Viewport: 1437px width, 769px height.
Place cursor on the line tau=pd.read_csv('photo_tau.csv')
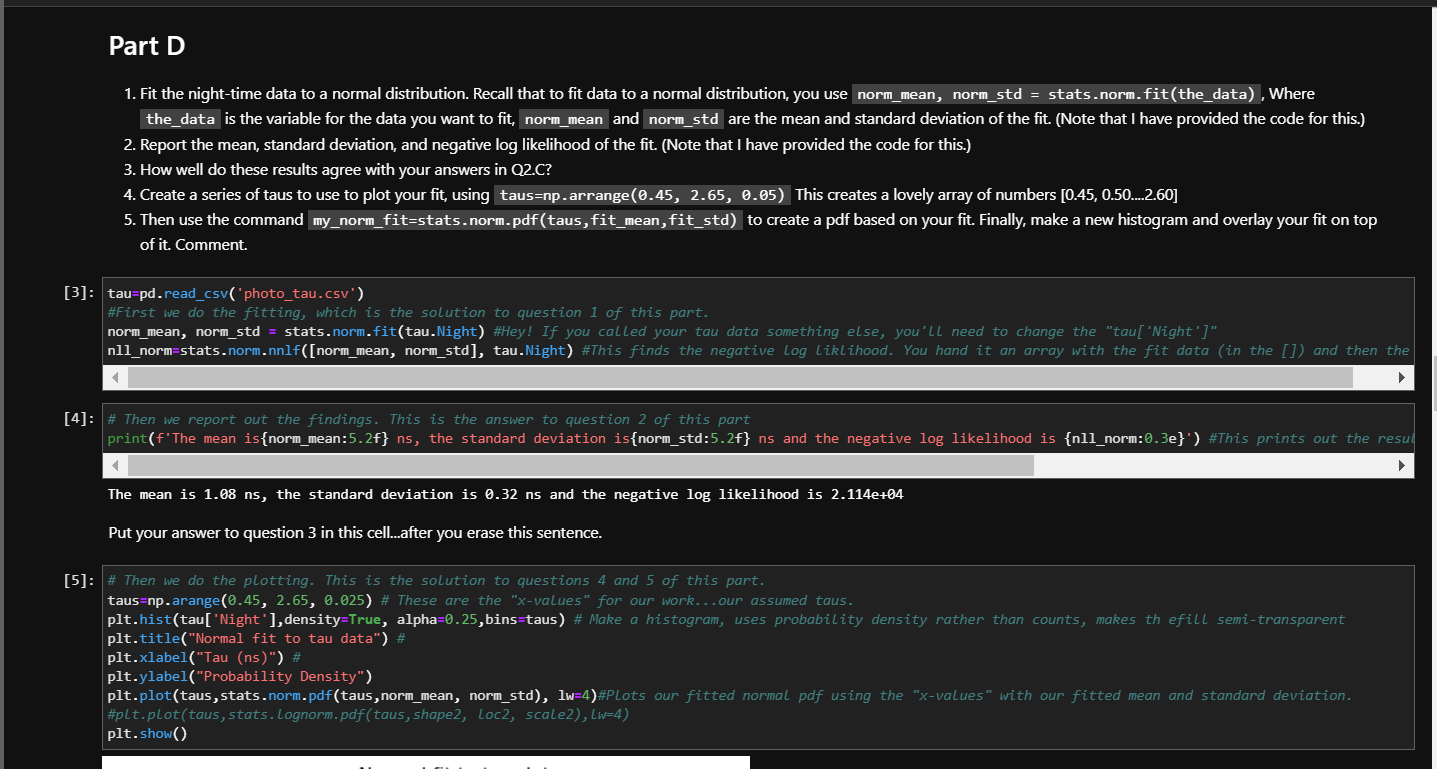[237, 293]
